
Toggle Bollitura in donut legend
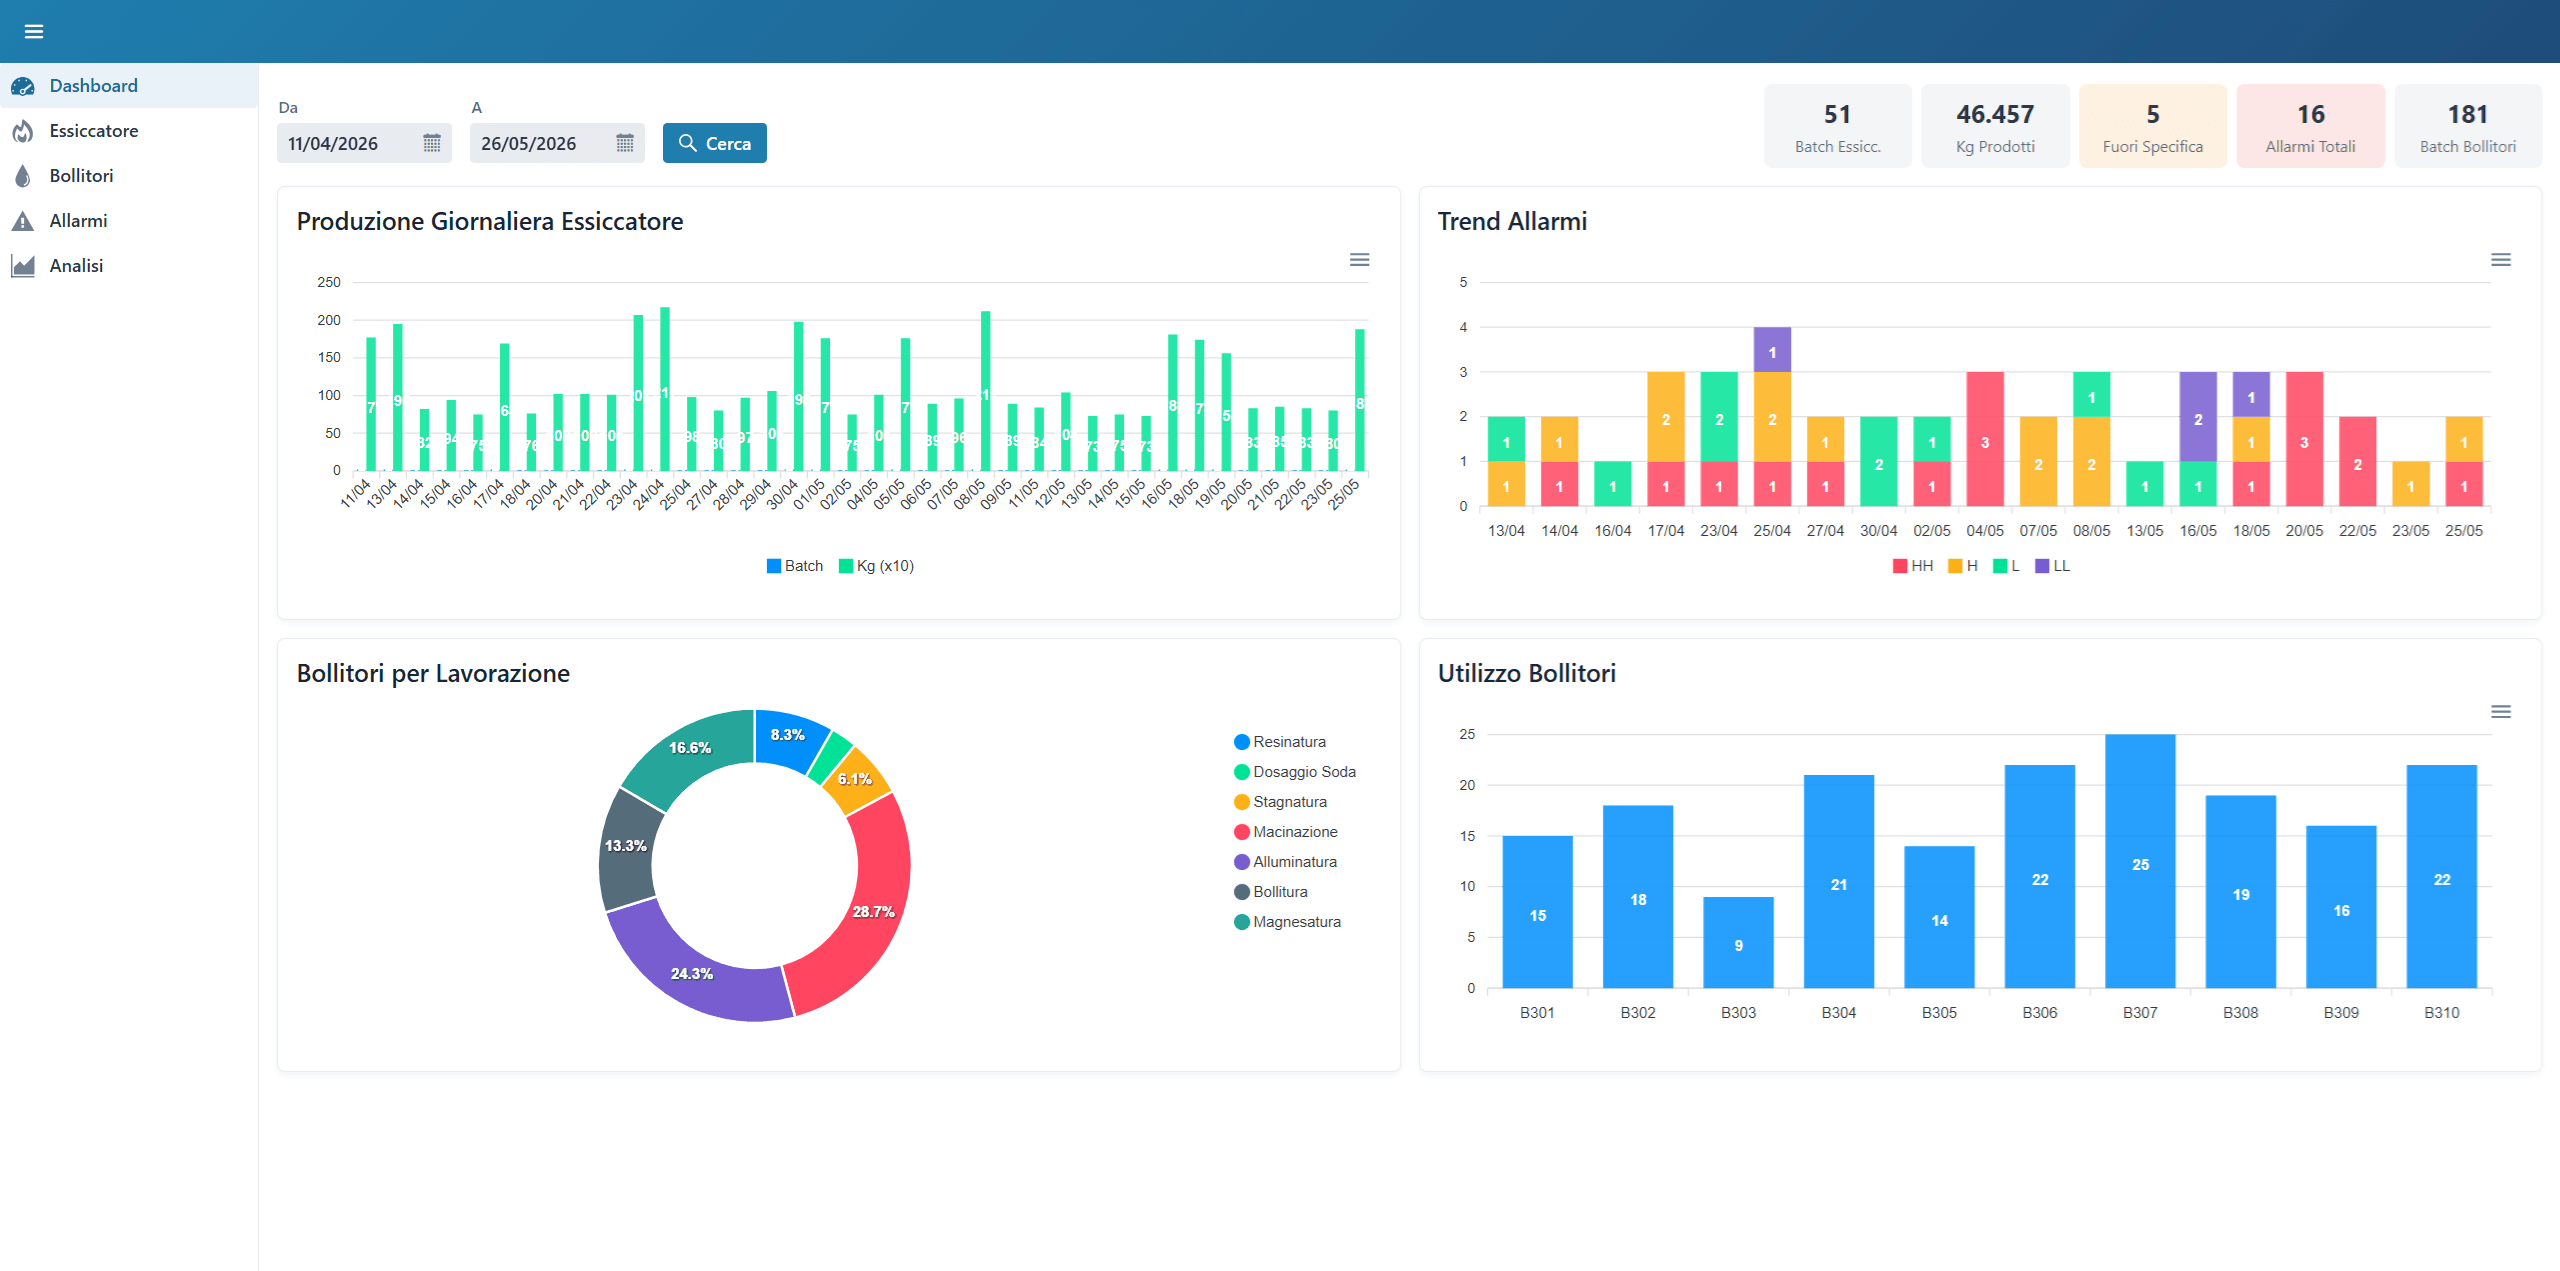coord(1271,892)
